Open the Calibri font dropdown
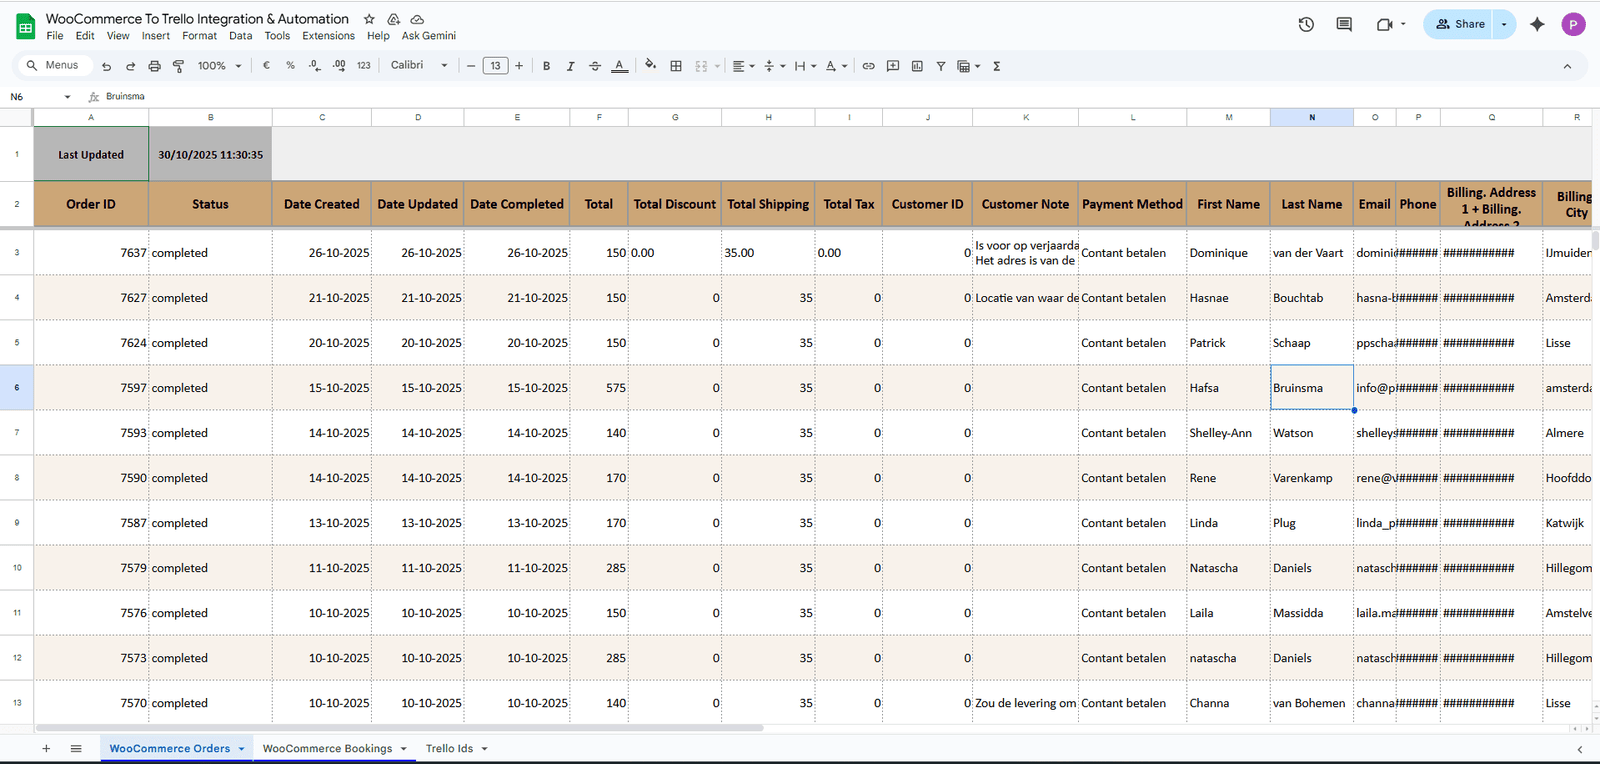The image size is (1600, 764). [419, 65]
